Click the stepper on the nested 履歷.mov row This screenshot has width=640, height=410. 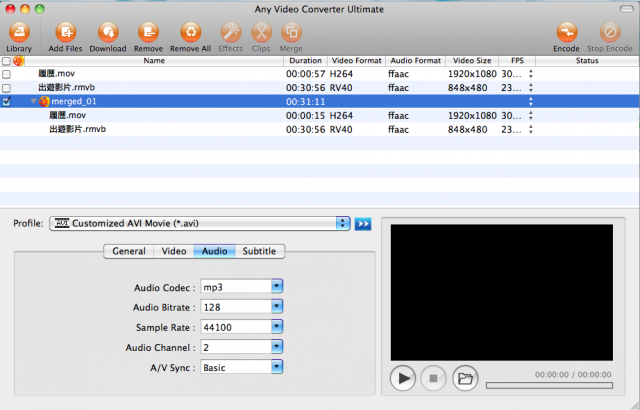tap(531, 115)
